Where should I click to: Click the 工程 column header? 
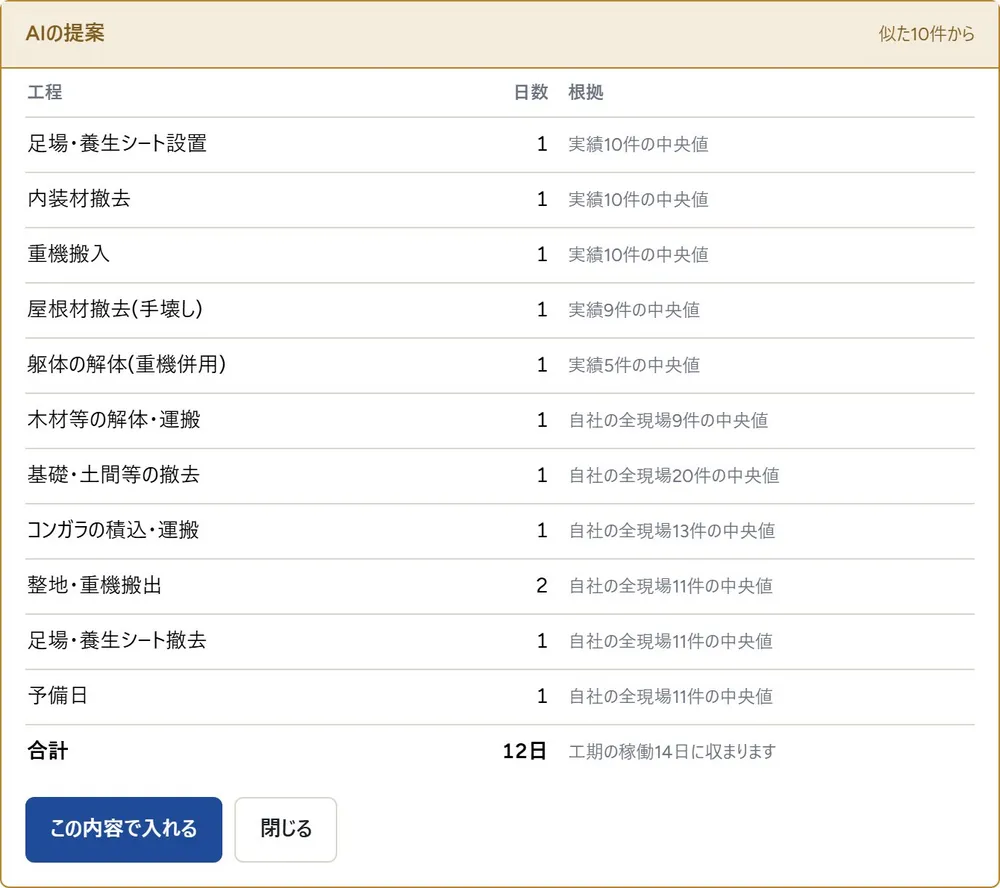click(45, 92)
